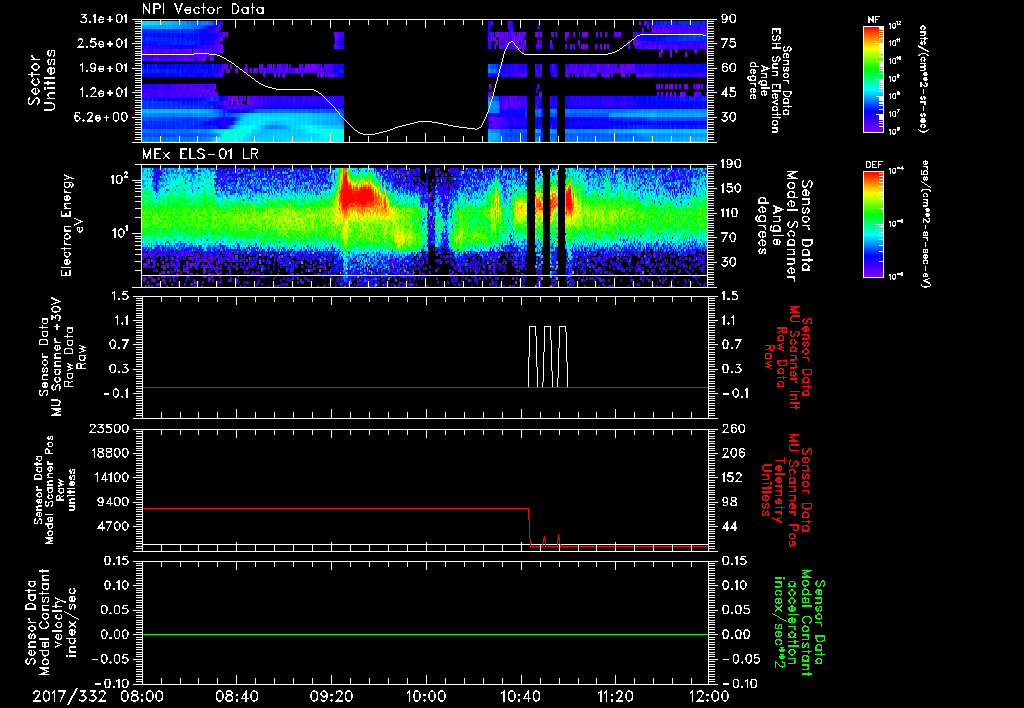
Task: Click the Model Scanner Angle degrees label
Action: point(784,226)
